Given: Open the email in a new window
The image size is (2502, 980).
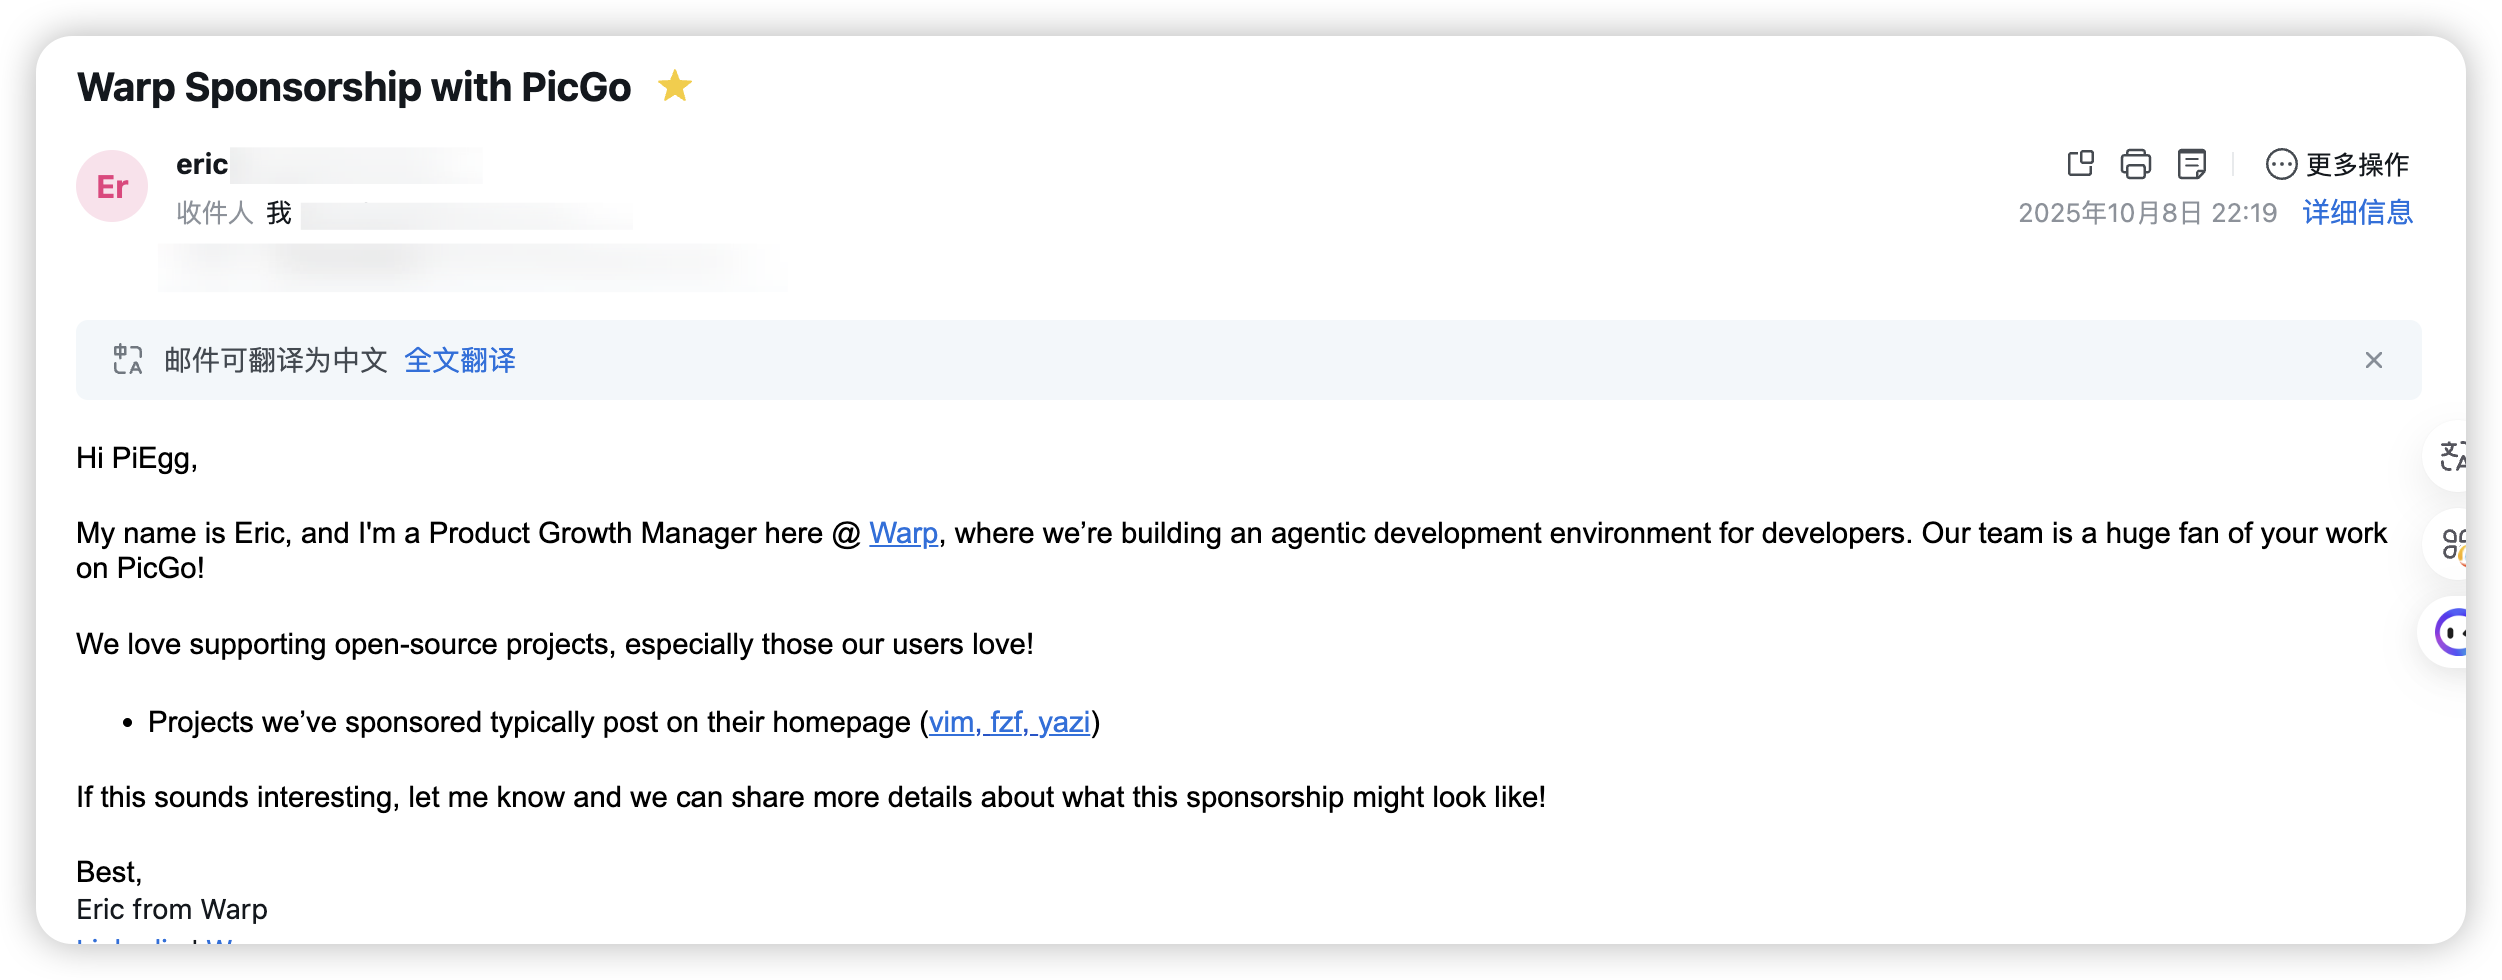Looking at the screenshot, I should tap(2080, 163).
